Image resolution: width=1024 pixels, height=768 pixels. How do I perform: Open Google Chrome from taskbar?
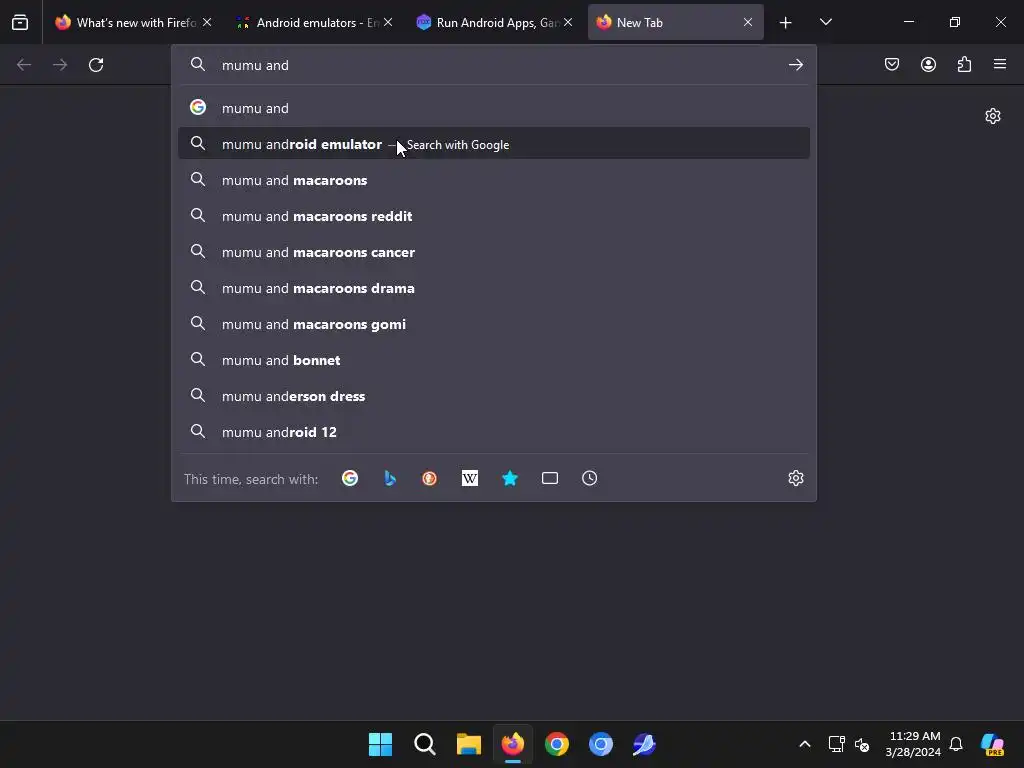556,744
